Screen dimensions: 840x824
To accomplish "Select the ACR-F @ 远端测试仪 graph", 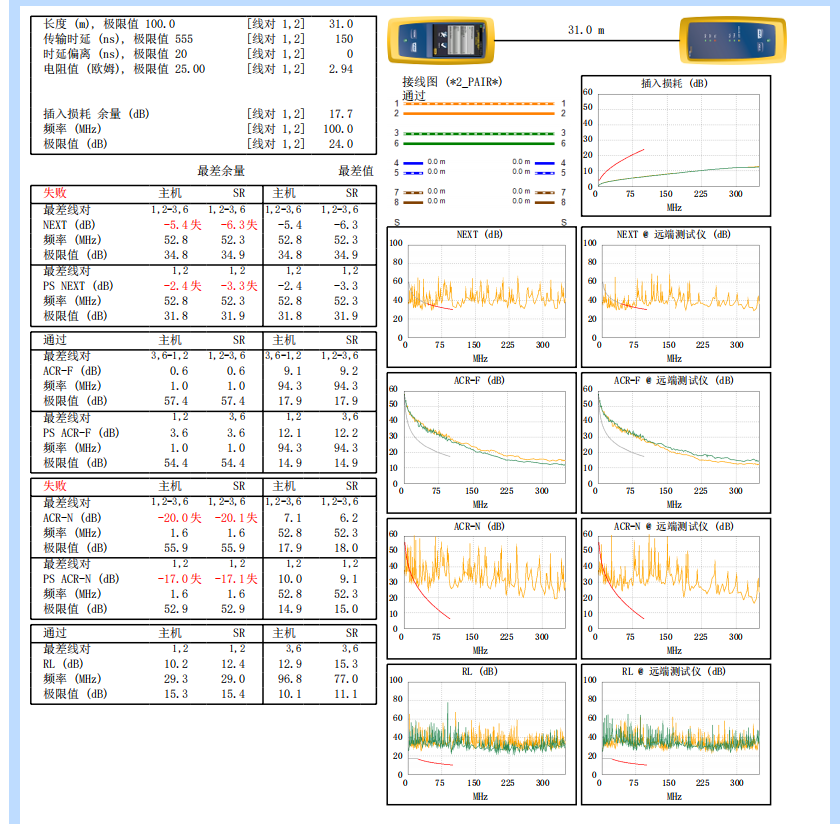I will click(x=676, y=440).
